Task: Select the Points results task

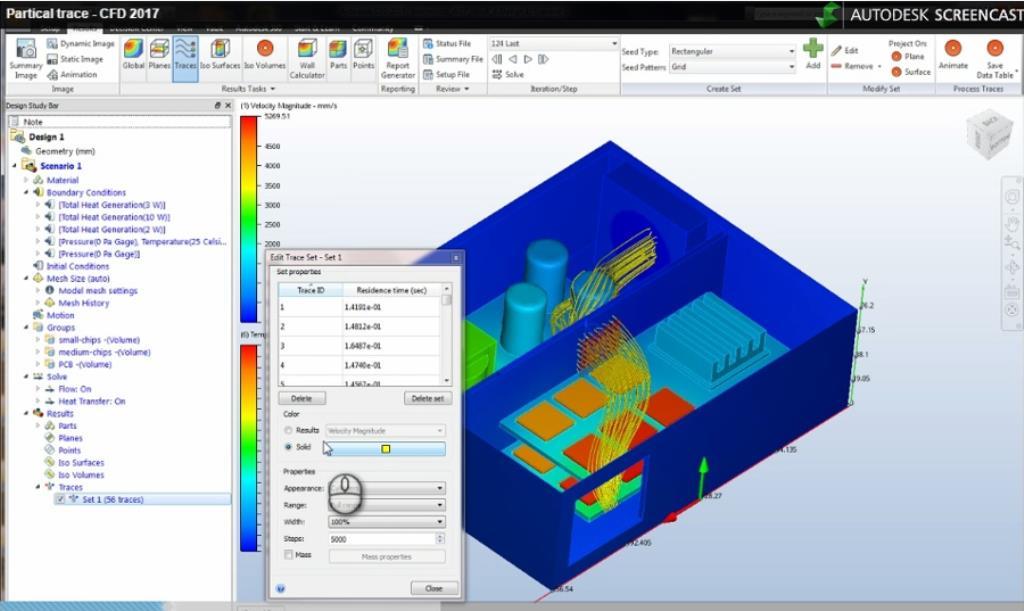Action: tap(364, 54)
